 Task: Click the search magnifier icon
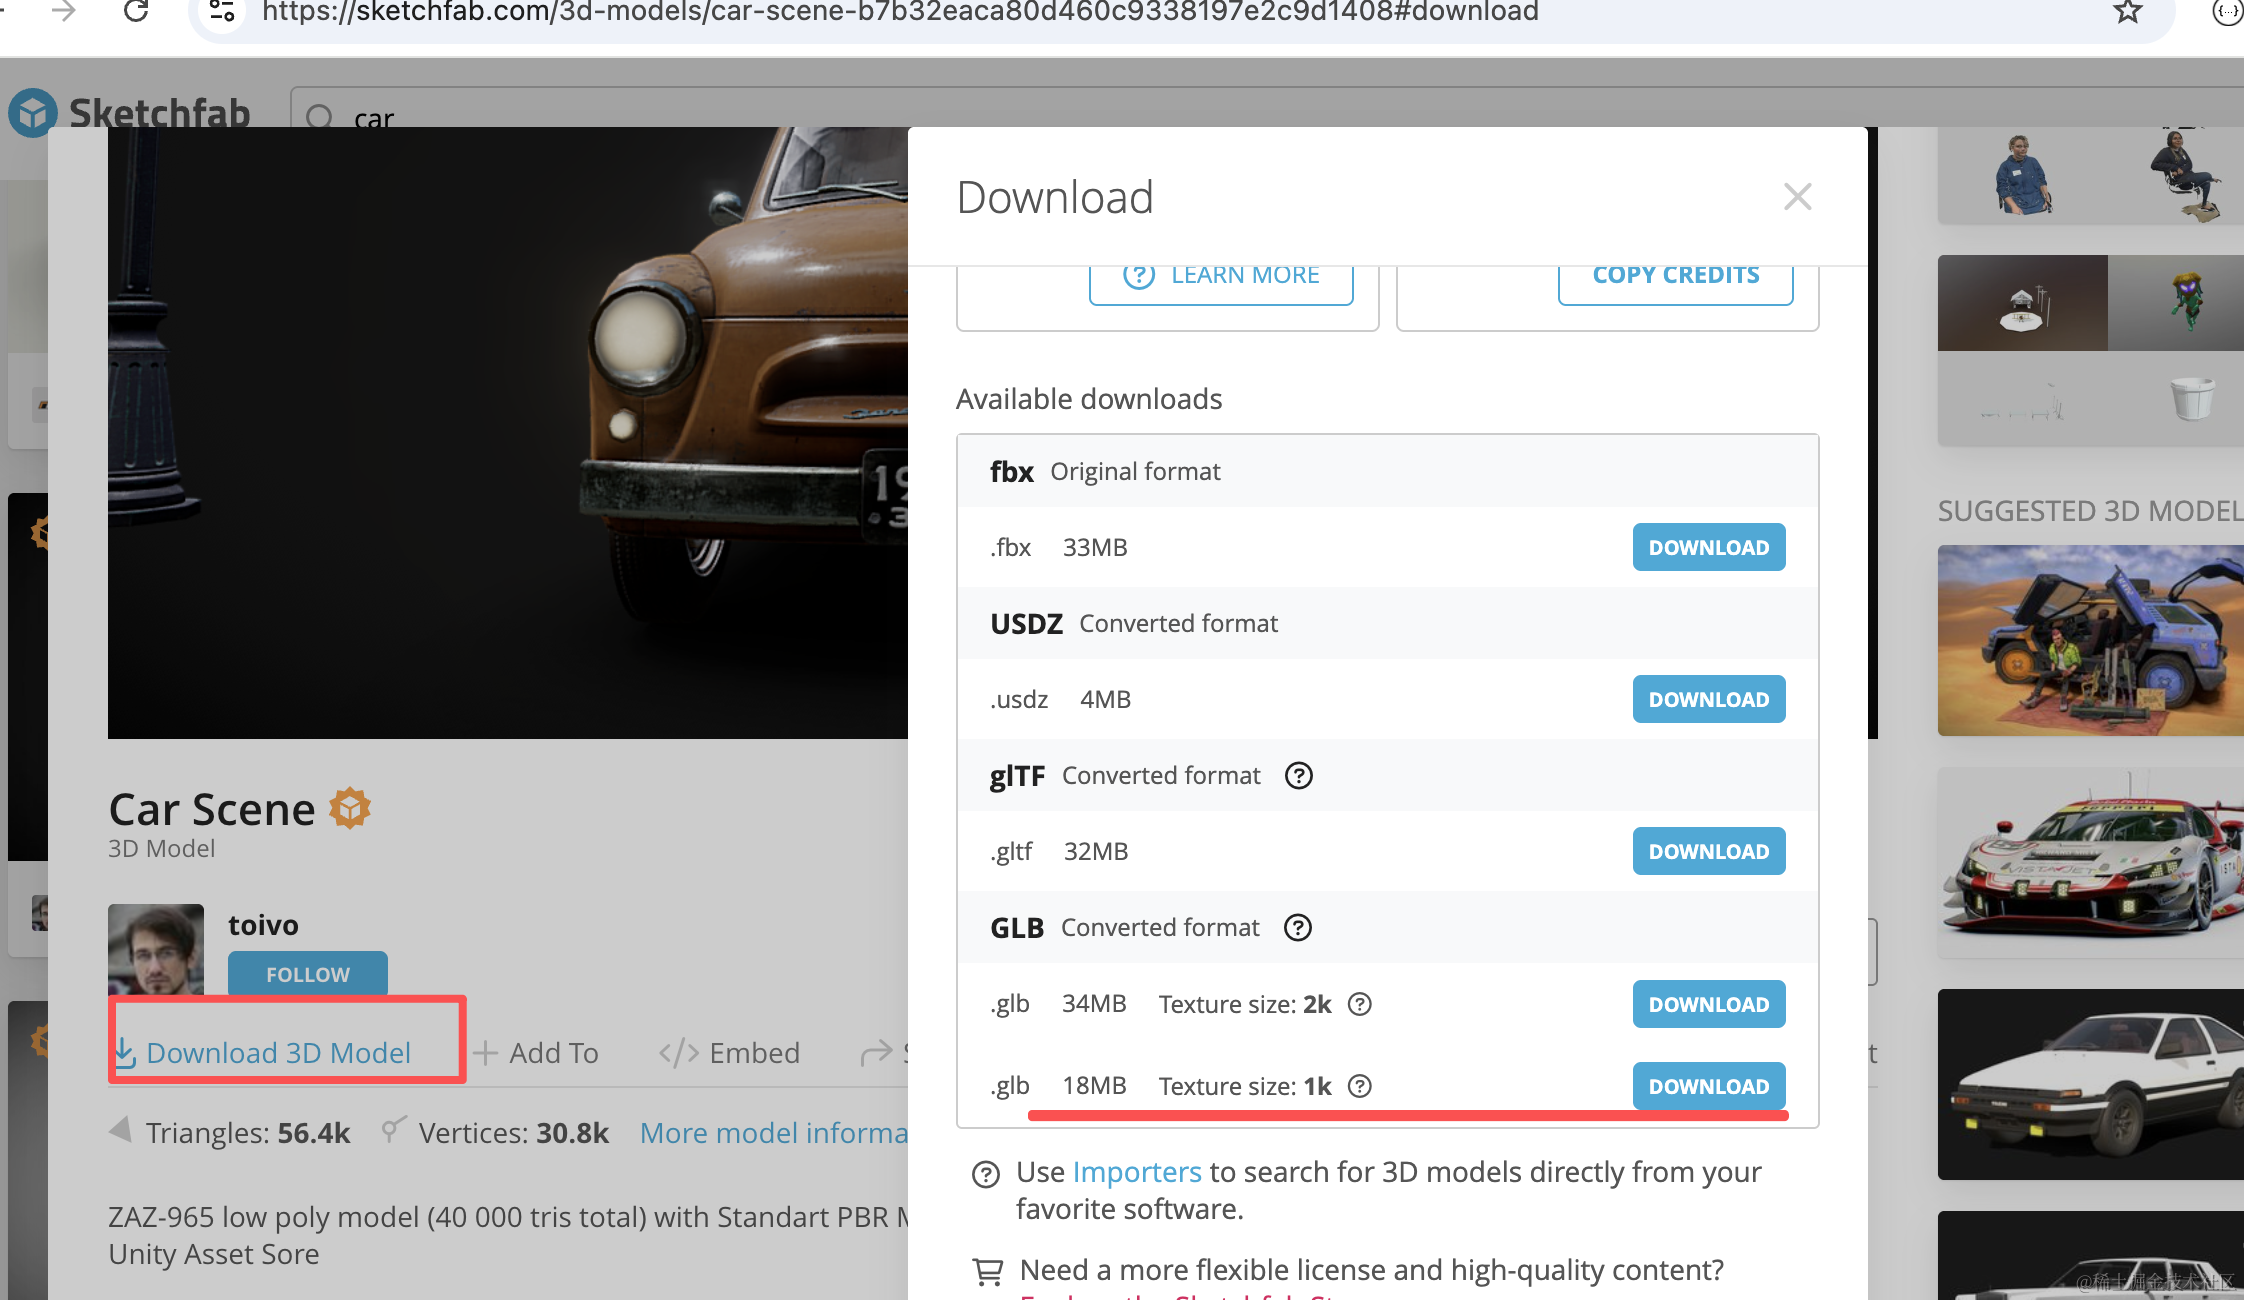319,117
